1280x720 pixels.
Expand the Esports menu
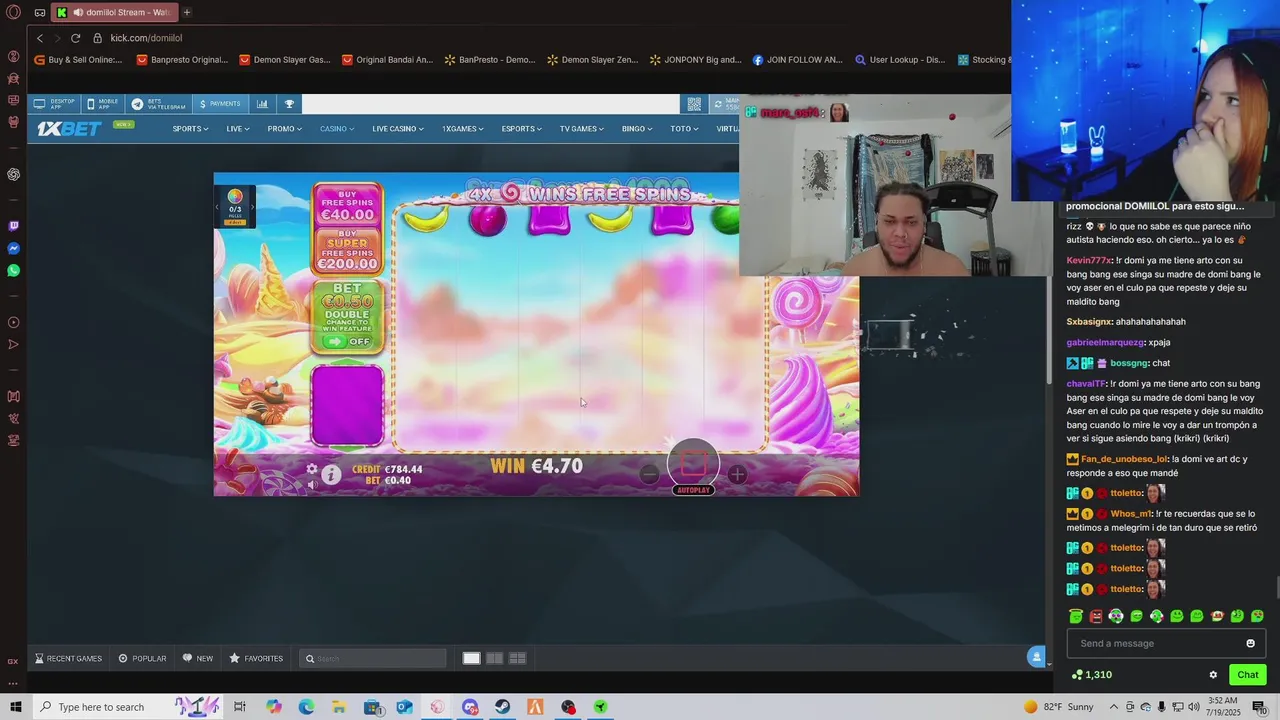tap(522, 129)
